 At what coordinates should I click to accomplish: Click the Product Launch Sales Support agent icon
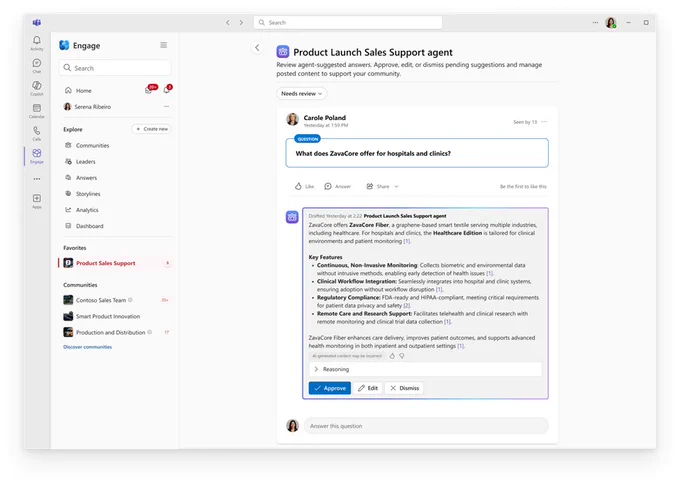click(x=283, y=52)
